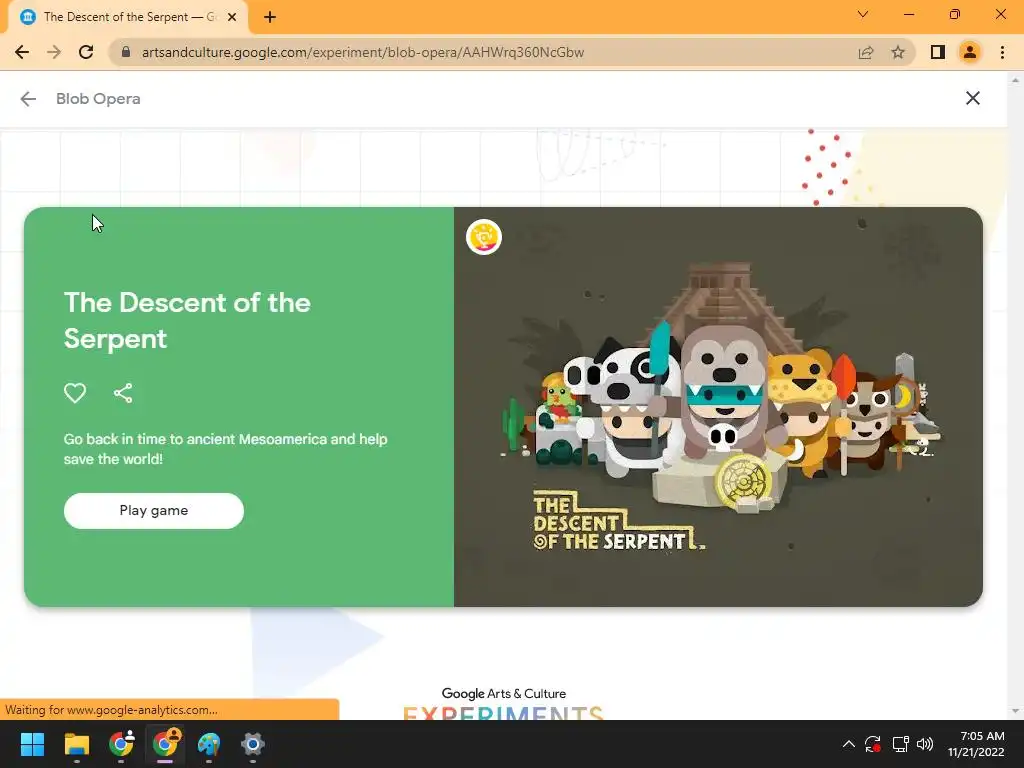This screenshot has height=768, width=1024.
Task: Bookmark this tab with the star icon
Action: coord(898,52)
